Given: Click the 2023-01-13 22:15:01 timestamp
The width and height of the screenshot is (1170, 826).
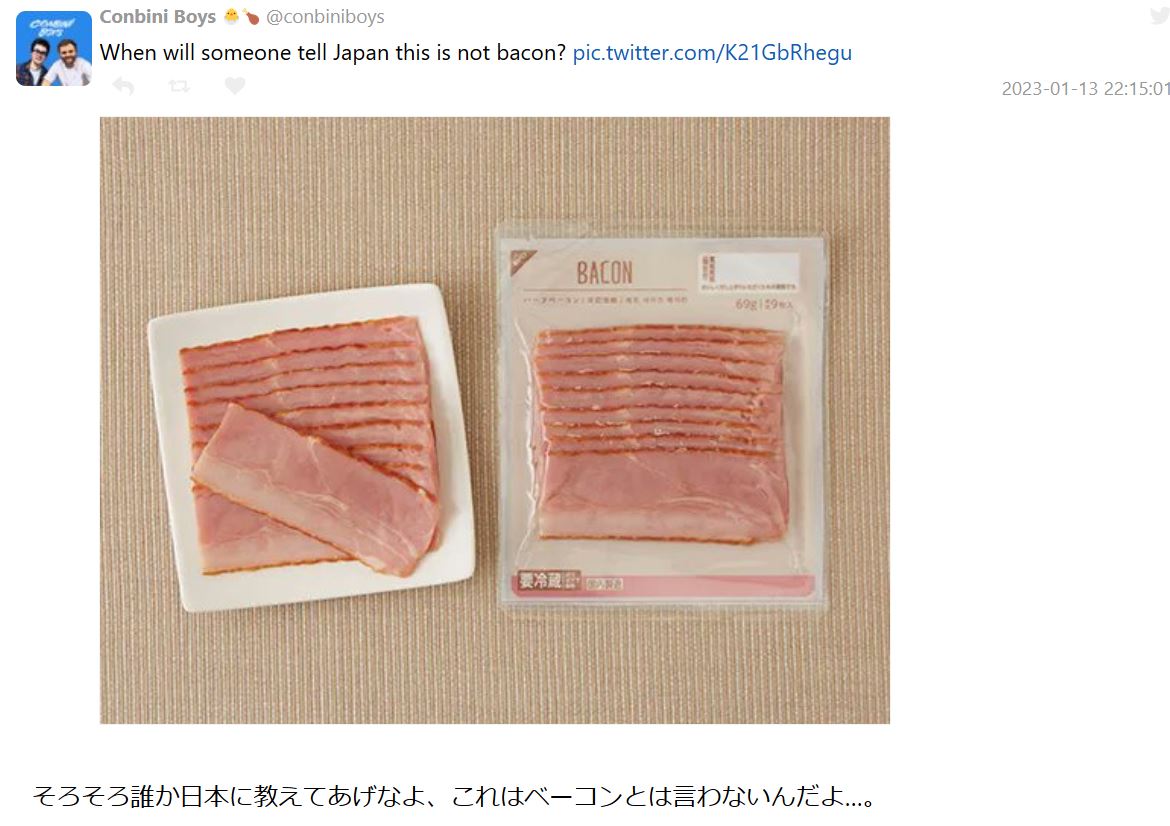Looking at the screenshot, I should click(1085, 89).
